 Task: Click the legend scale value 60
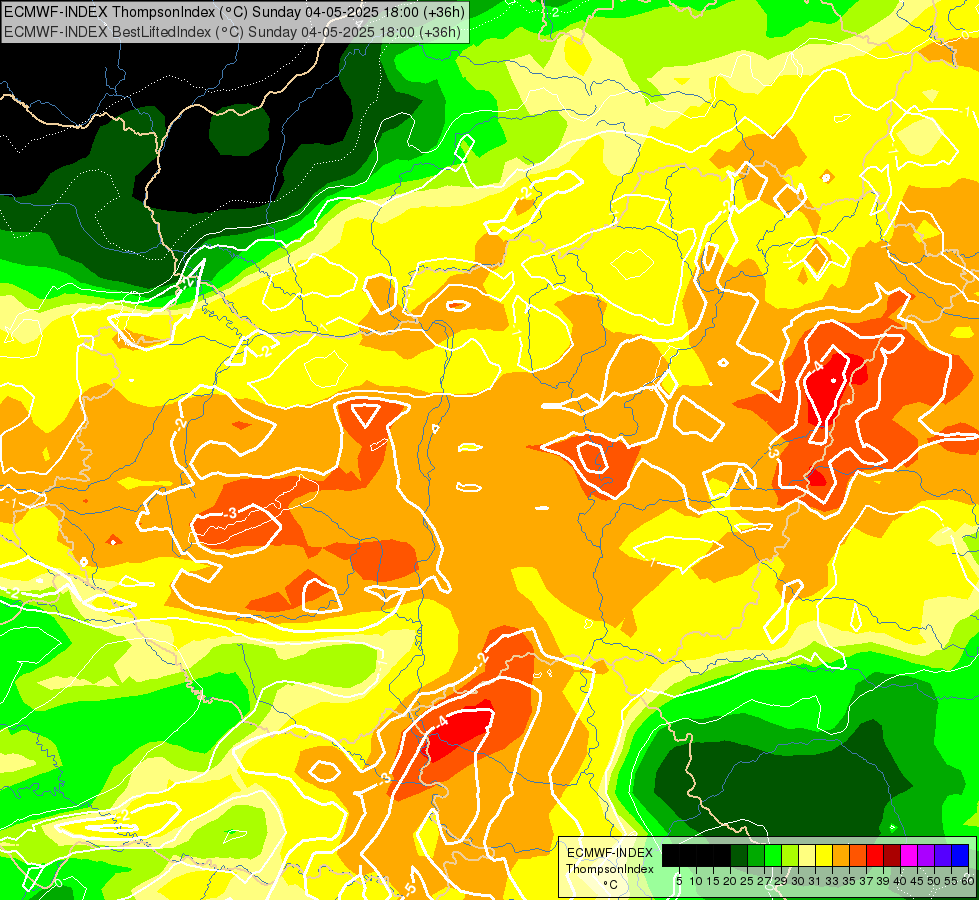pos(968,881)
